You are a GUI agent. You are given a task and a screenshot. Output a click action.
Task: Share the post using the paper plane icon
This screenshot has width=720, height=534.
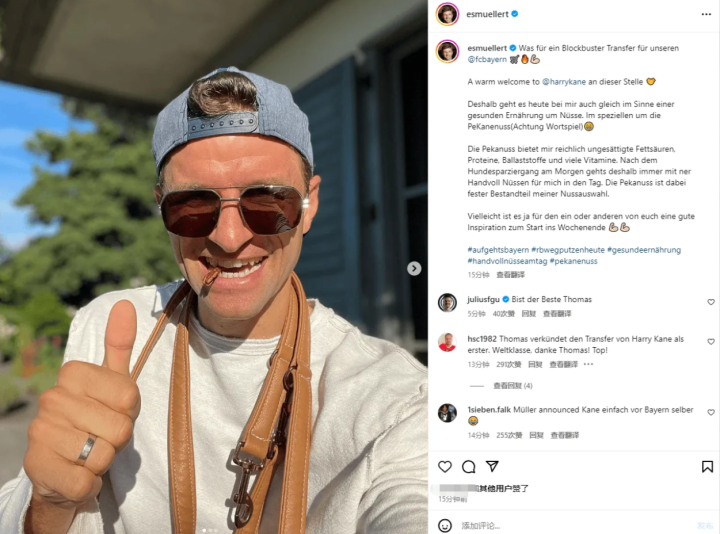492,467
